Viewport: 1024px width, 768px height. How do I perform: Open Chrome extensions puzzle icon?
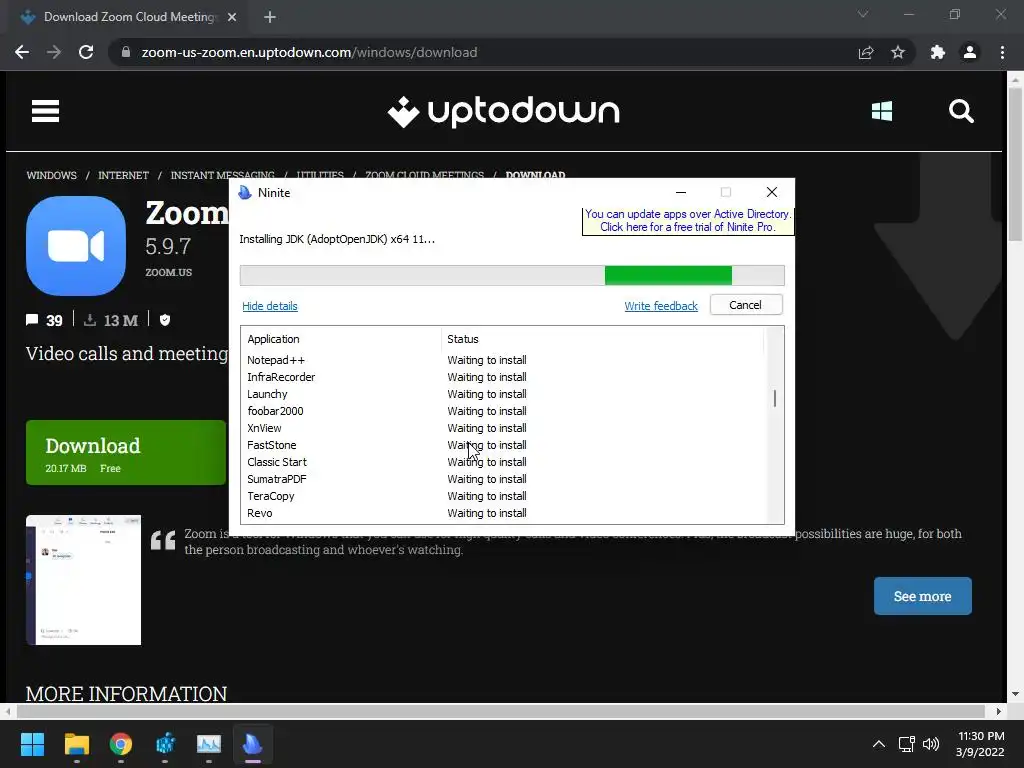click(938, 52)
